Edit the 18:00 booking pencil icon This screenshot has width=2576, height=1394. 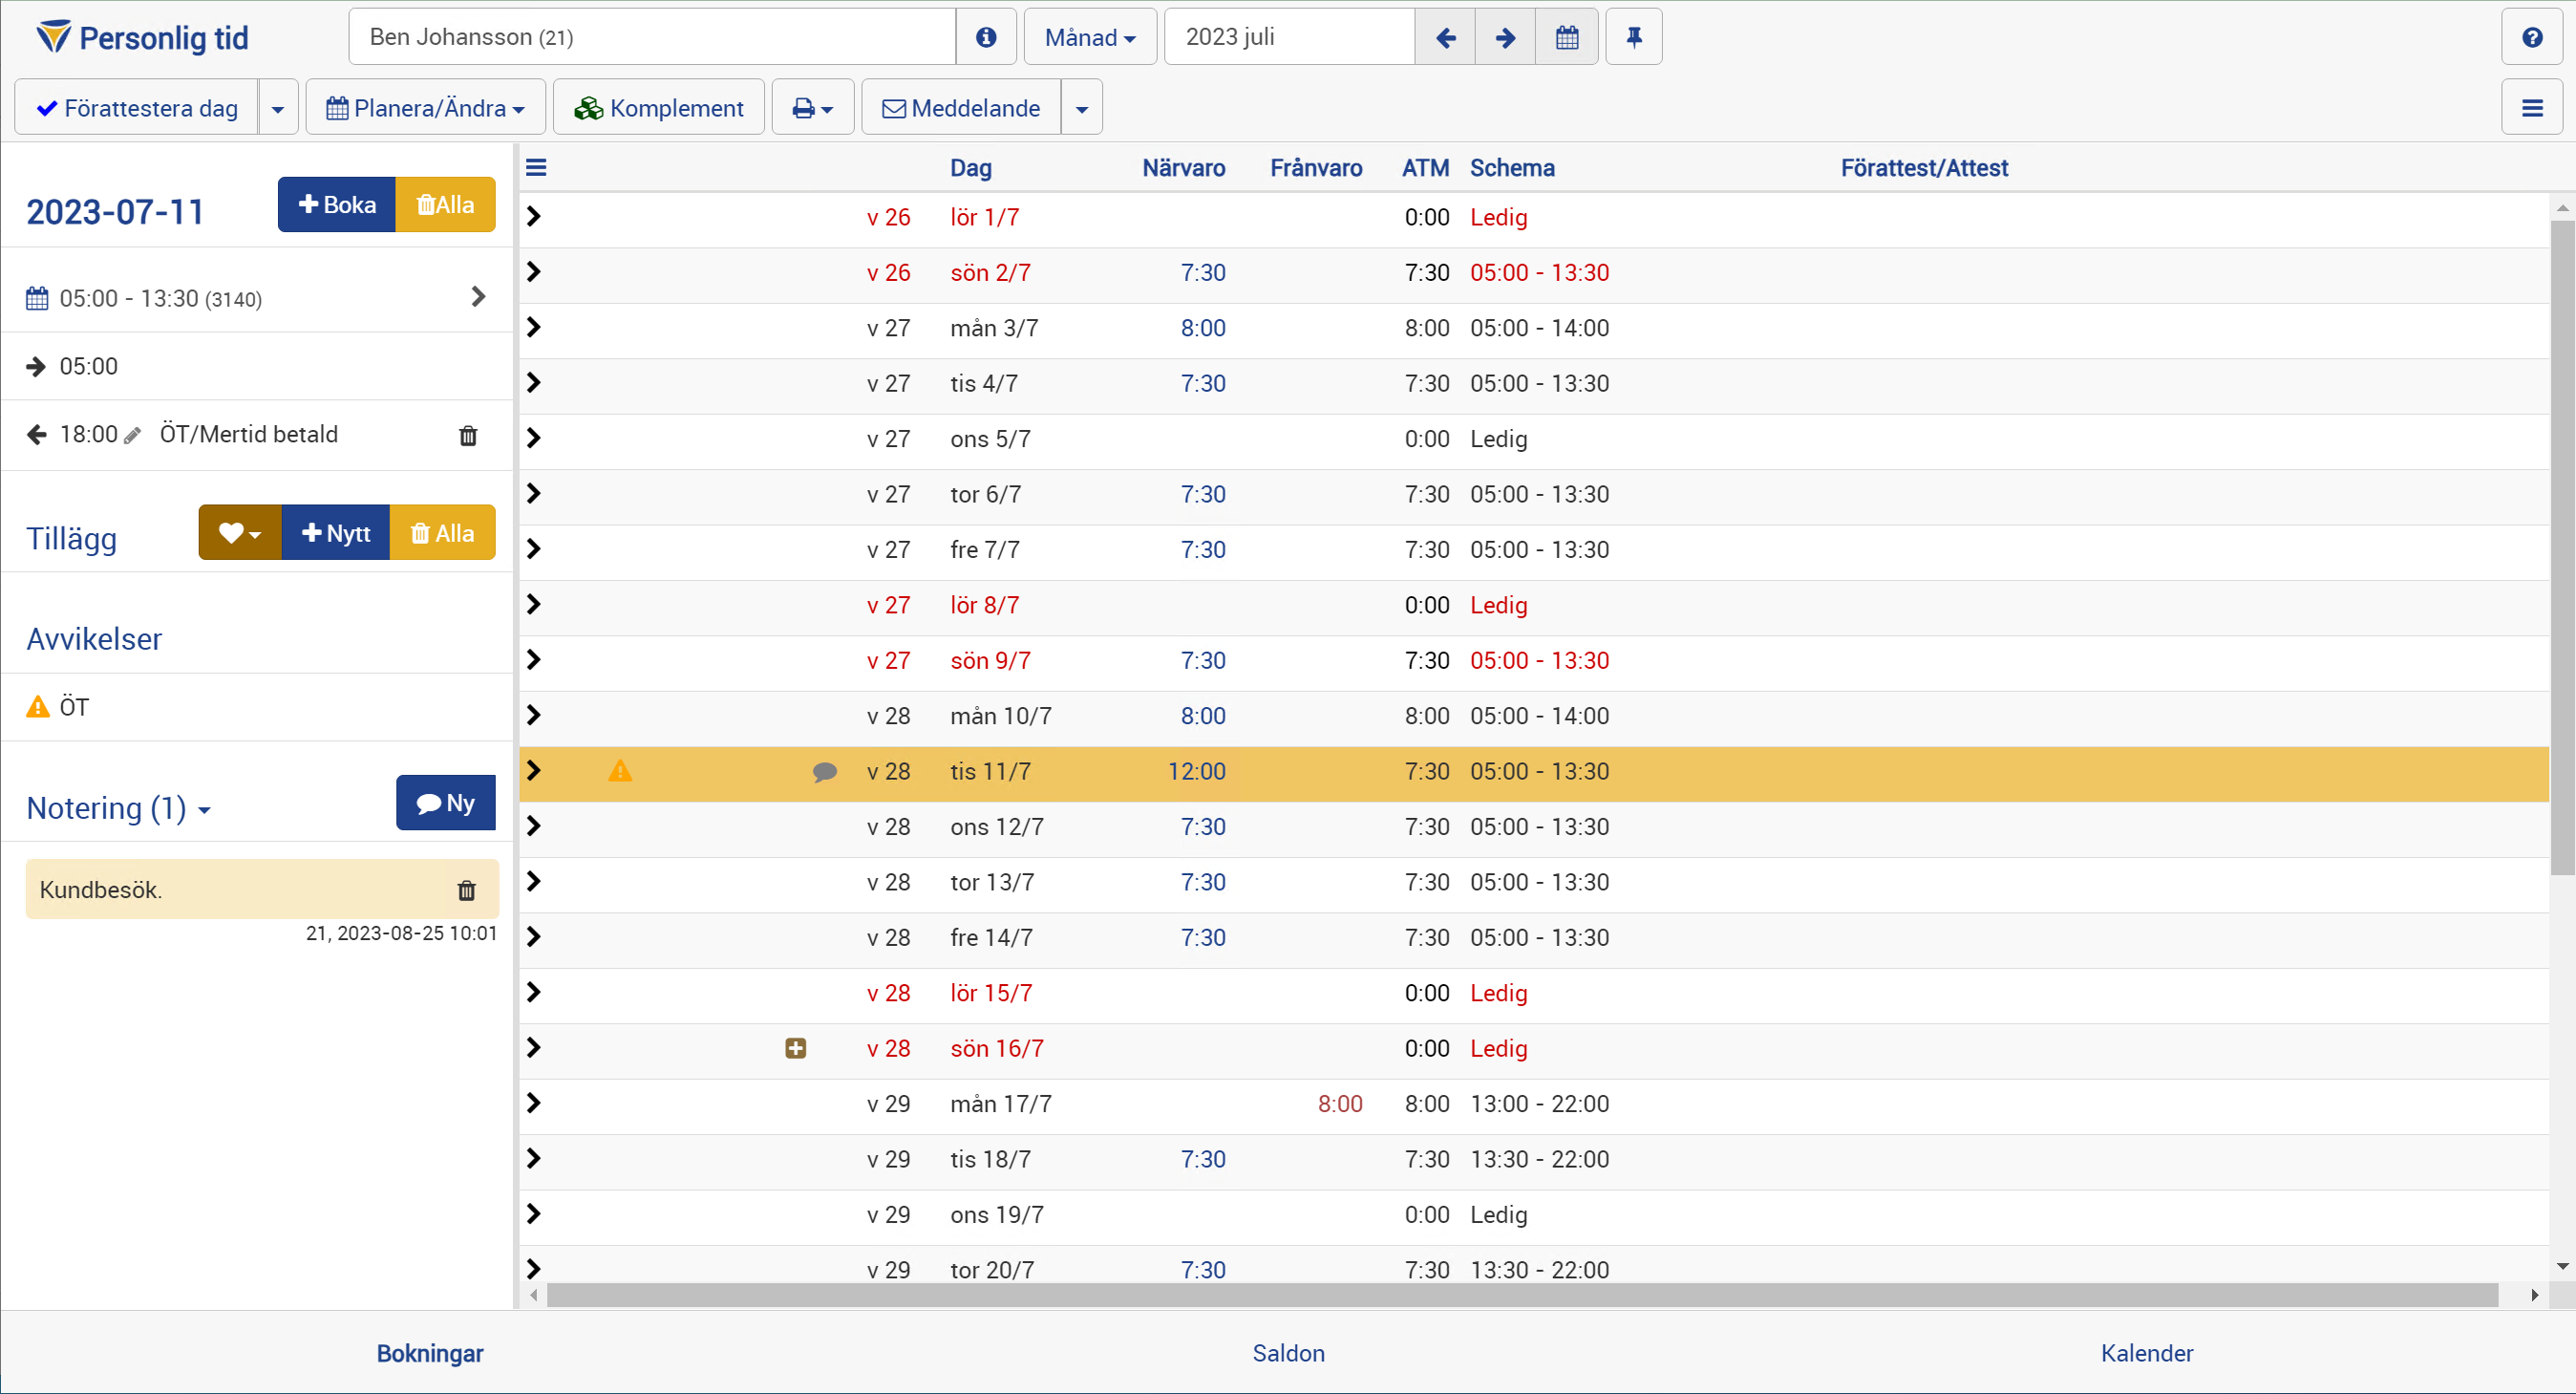point(132,435)
